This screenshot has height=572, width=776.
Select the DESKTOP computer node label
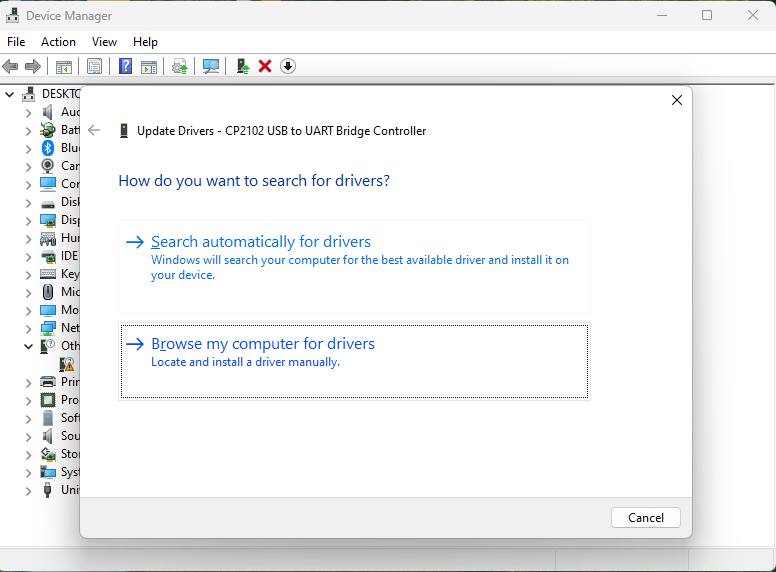pyautogui.click(x=61, y=94)
